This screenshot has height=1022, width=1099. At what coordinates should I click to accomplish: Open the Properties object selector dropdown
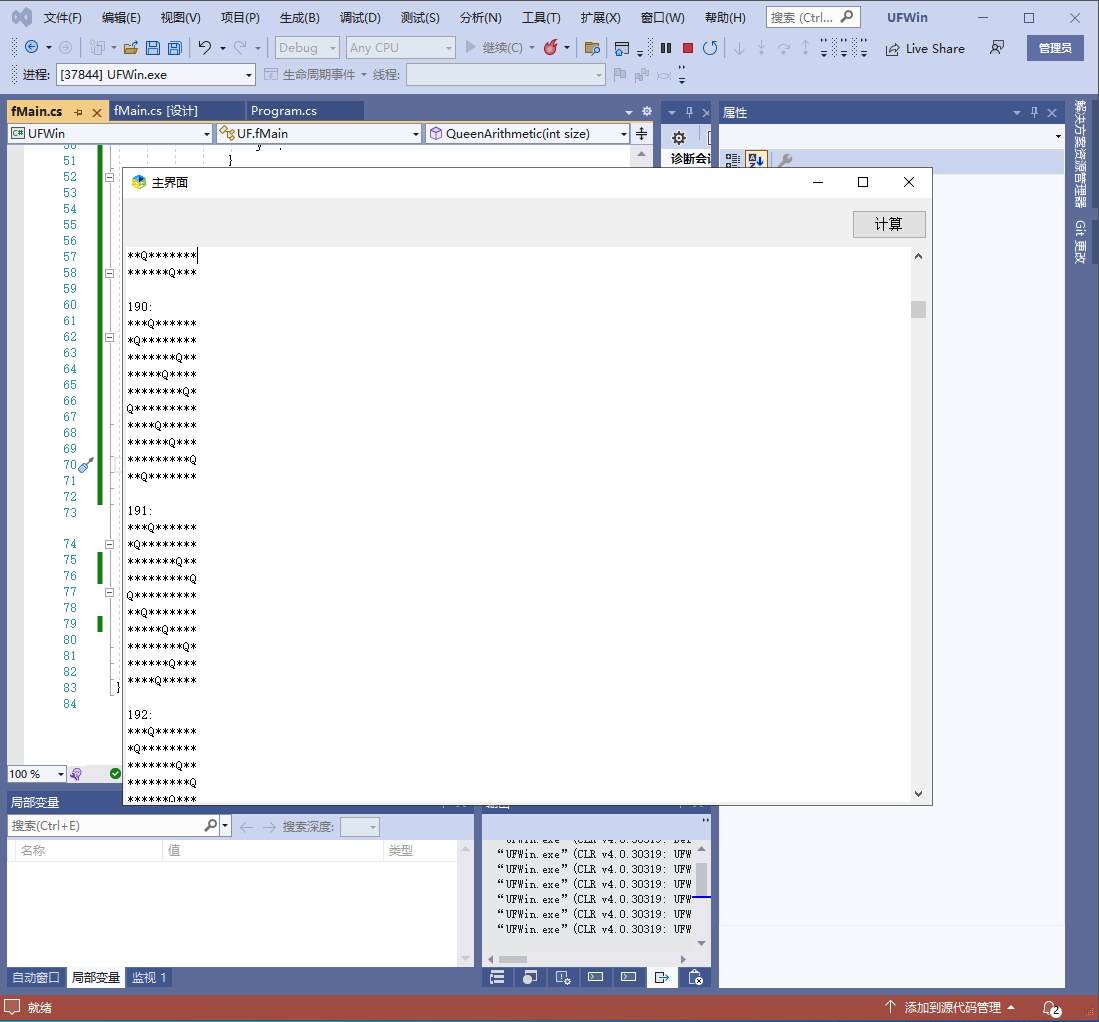tap(892, 136)
